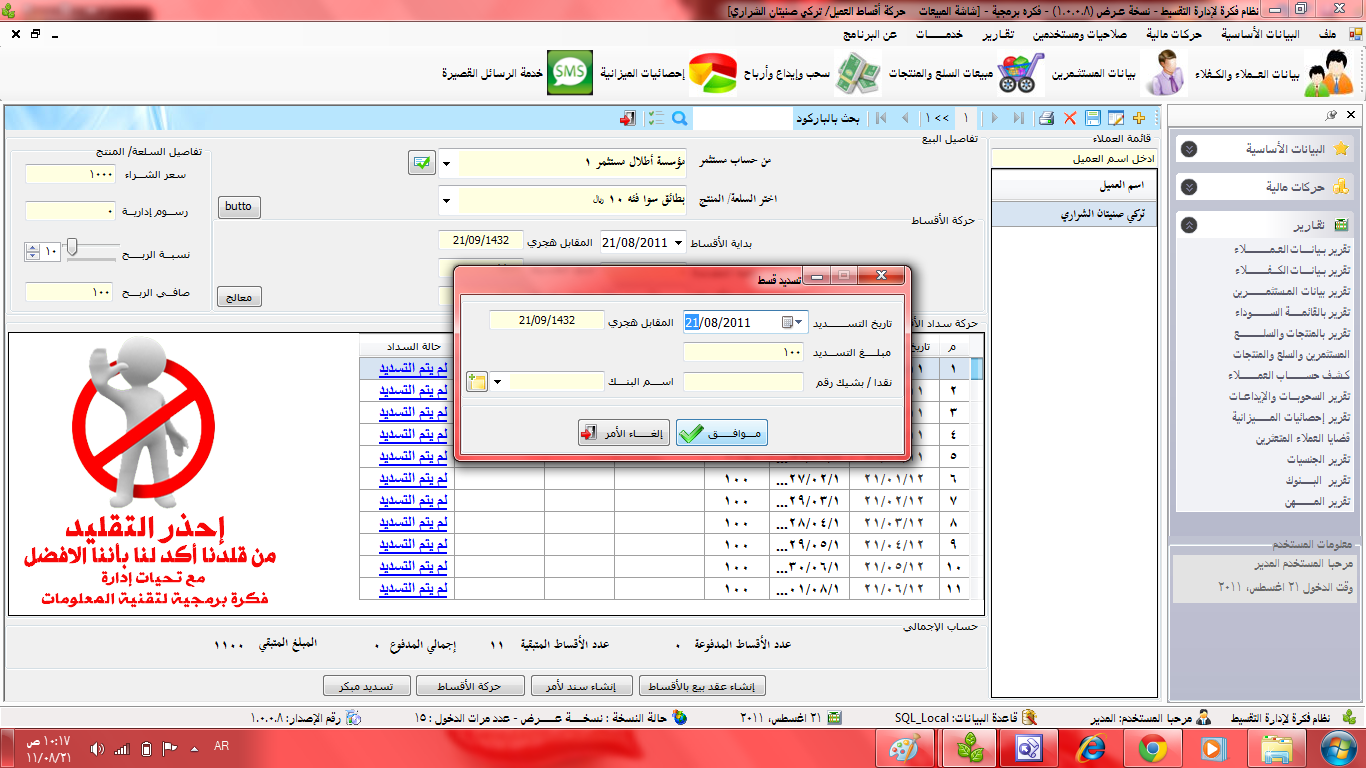Click create order voucher (إنشاء سند لأمر) button

click(584, 686)
